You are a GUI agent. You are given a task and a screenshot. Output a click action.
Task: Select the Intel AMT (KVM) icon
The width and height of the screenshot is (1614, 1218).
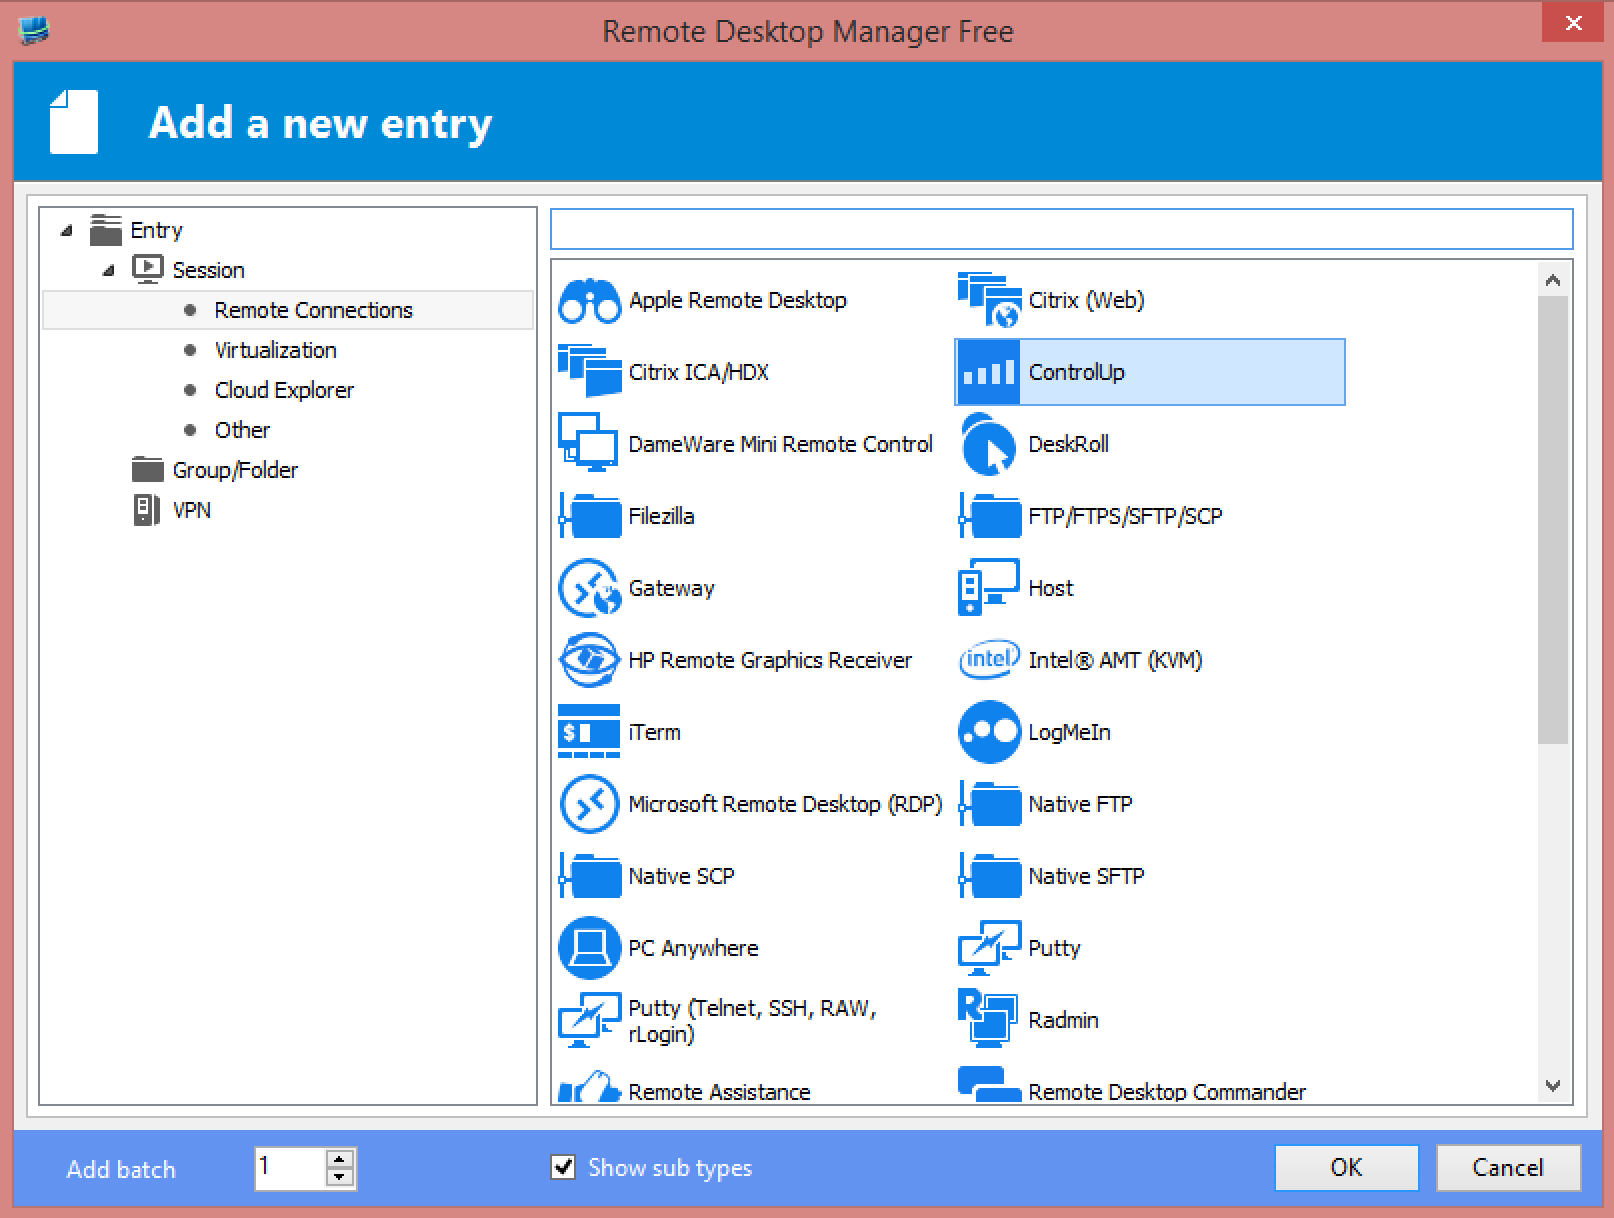[x=988, y=660]
